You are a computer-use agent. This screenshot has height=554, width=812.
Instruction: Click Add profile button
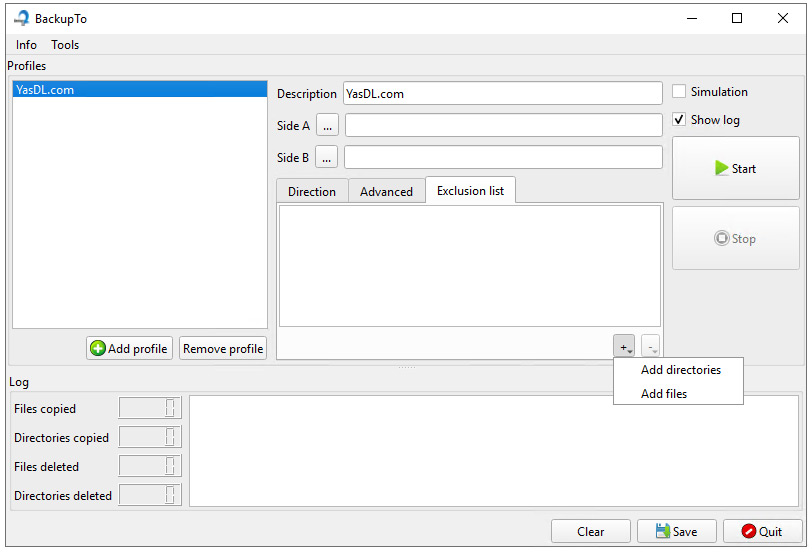tap(129, 348)
